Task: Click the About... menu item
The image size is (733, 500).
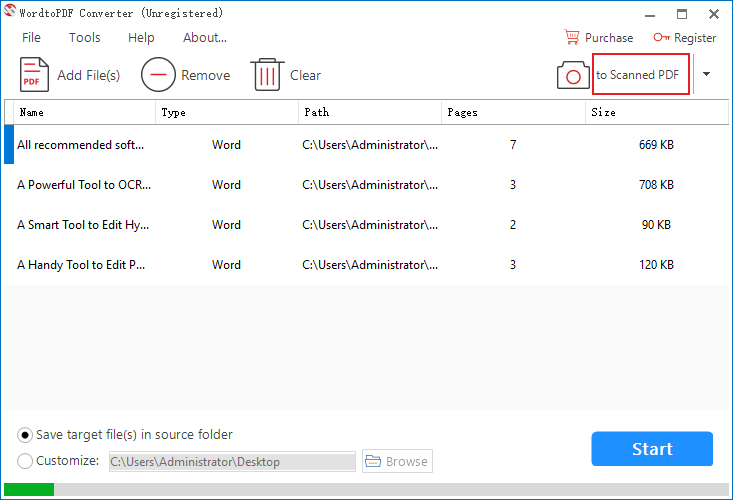Action: 205,37
